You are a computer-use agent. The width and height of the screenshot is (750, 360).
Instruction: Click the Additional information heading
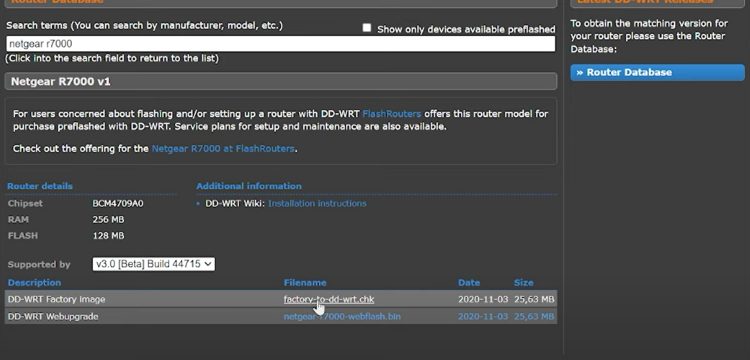[x=249, y=186]
